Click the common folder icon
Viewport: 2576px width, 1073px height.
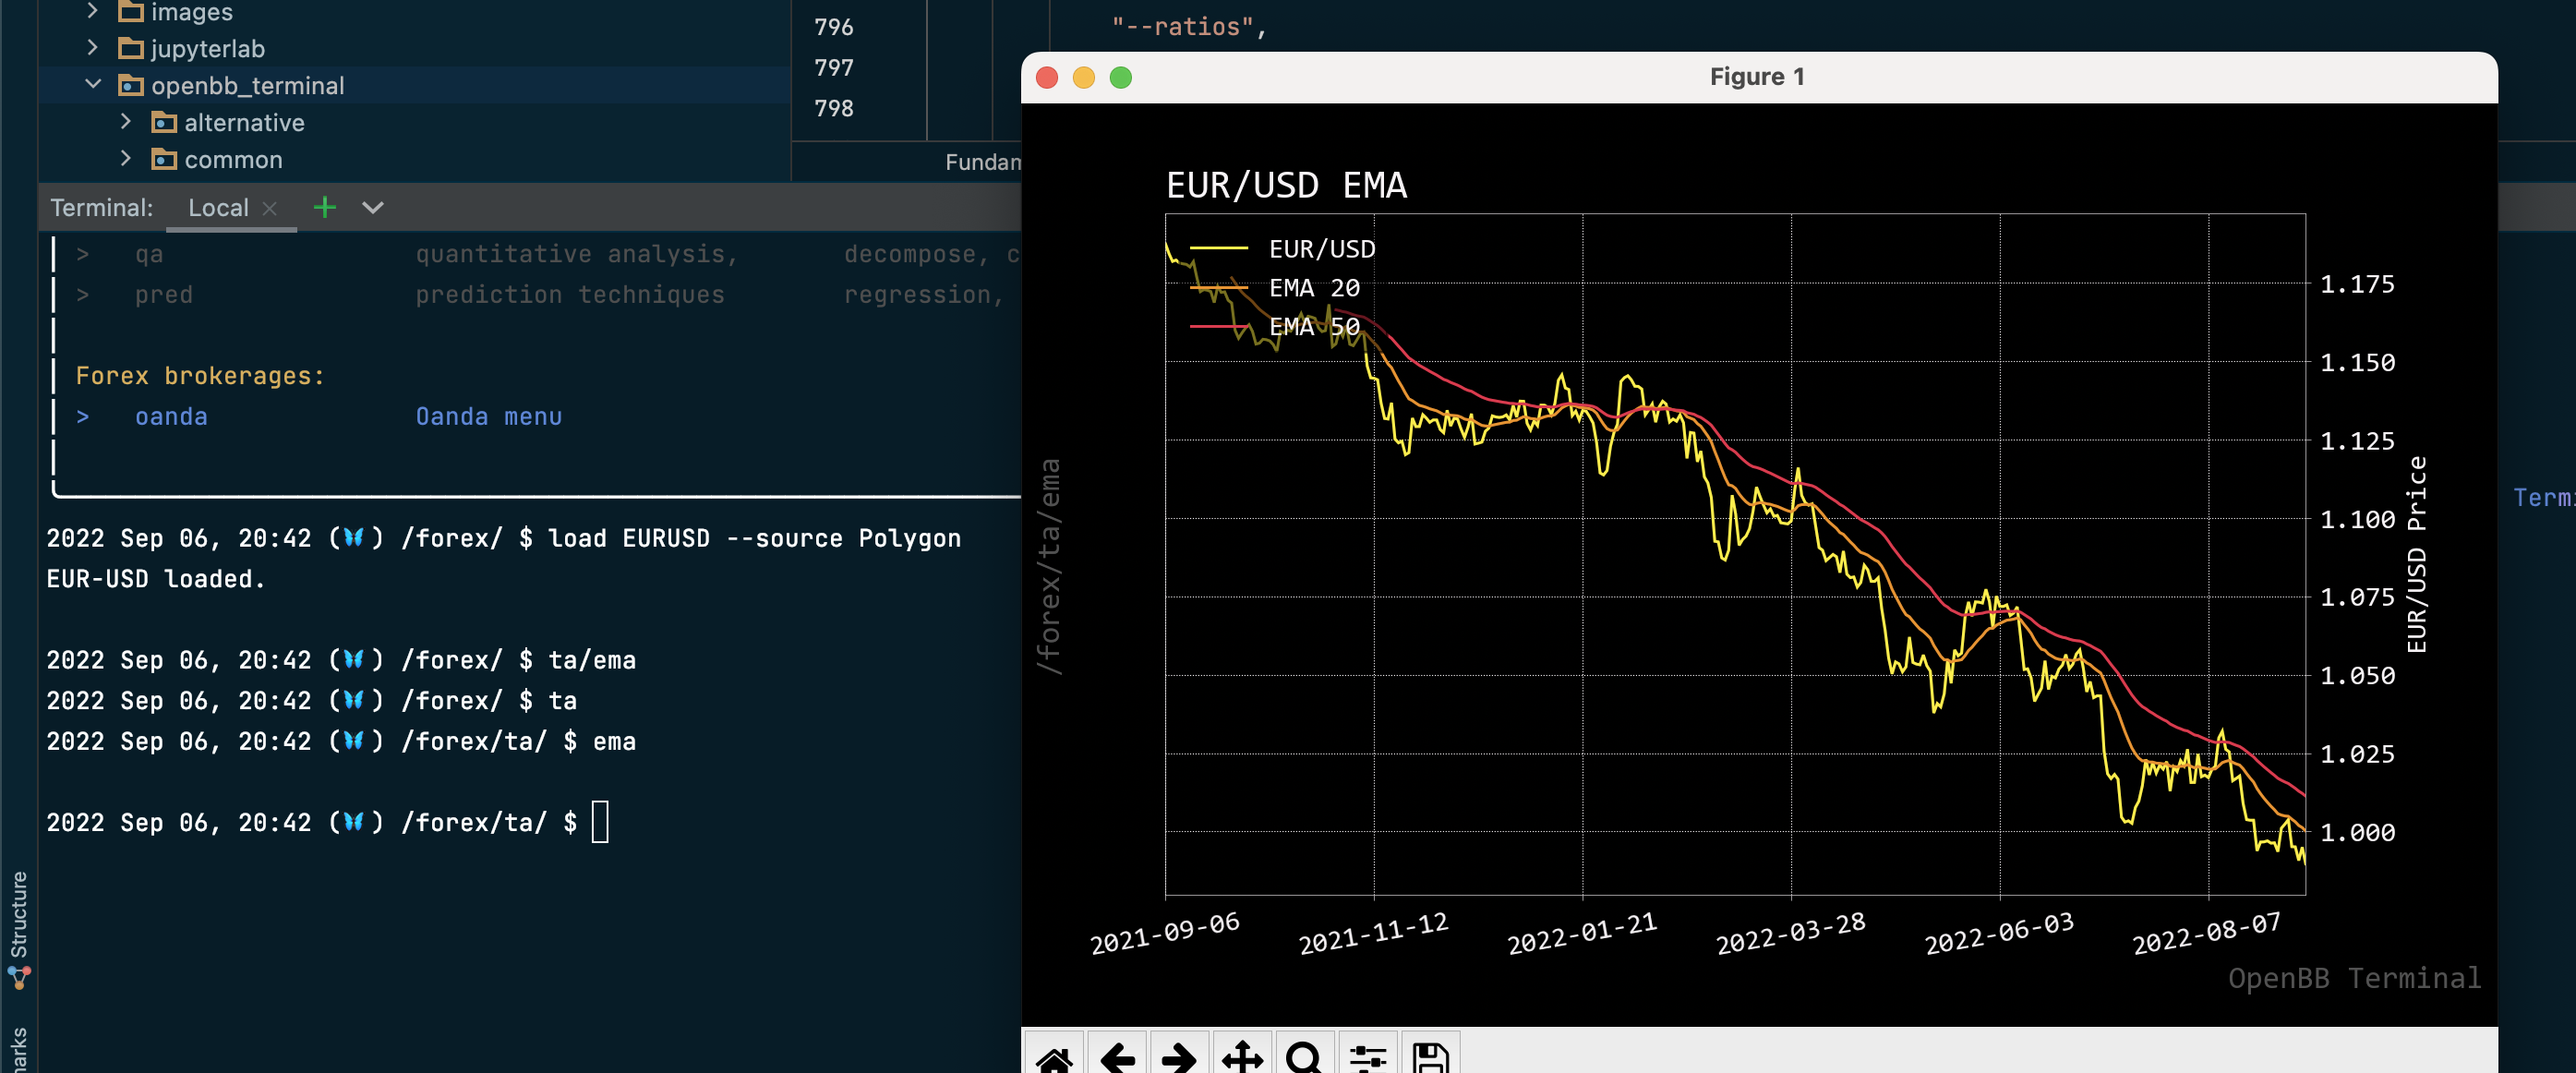click(163, 159)
